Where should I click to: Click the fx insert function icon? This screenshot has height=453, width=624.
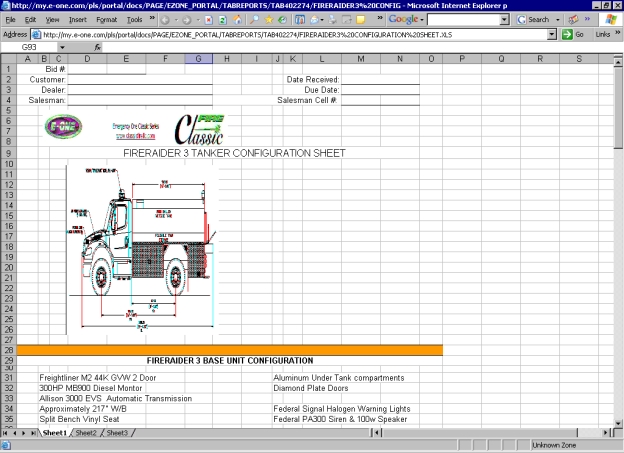98,47
